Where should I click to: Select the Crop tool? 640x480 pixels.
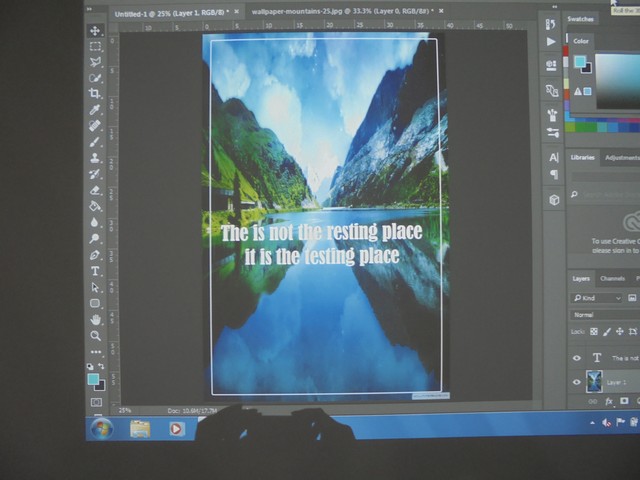[x=96, y=94]
